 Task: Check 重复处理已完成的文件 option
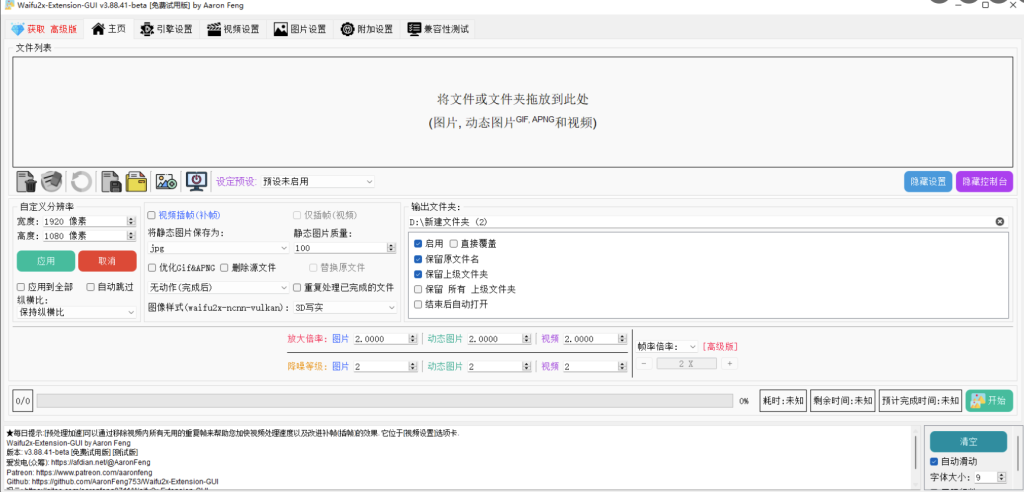[x=297, y=287]
